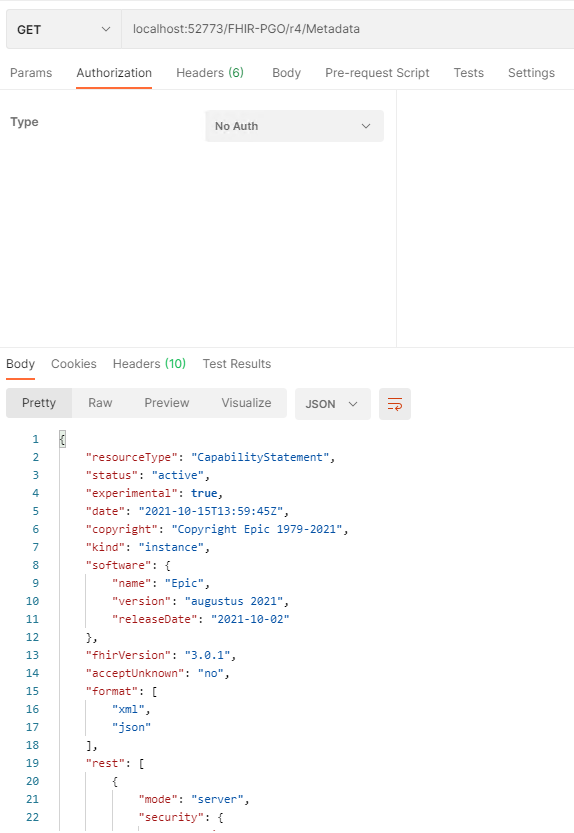Switch response view to Raw
This screenshot has height=833, width=574.
[x=100, y=403]
